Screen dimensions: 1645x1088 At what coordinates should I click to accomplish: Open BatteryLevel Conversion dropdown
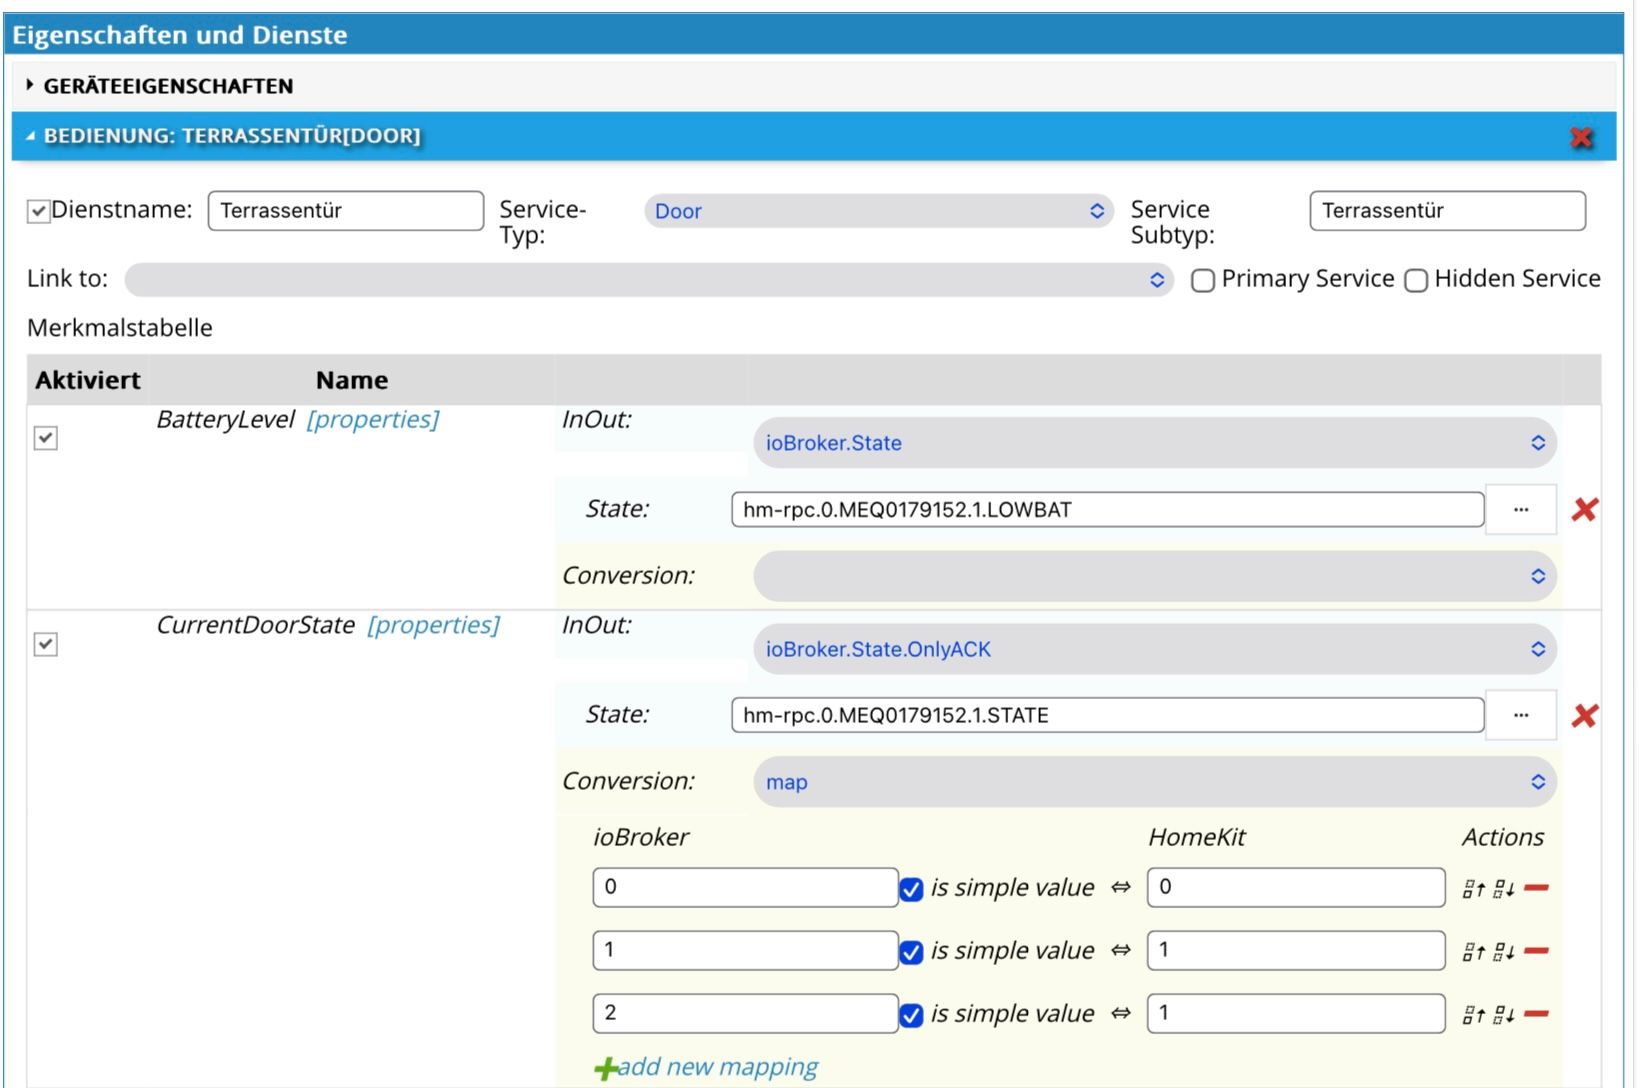1155,576
